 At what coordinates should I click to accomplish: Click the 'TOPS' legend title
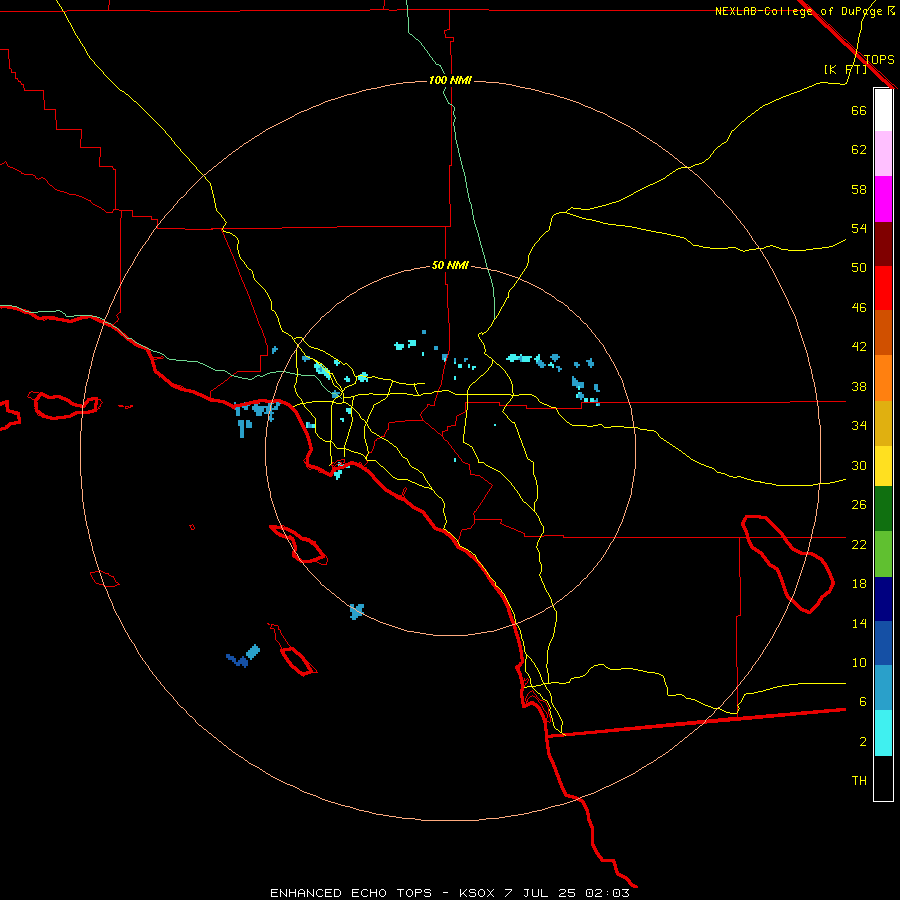(x=879, y=60)
